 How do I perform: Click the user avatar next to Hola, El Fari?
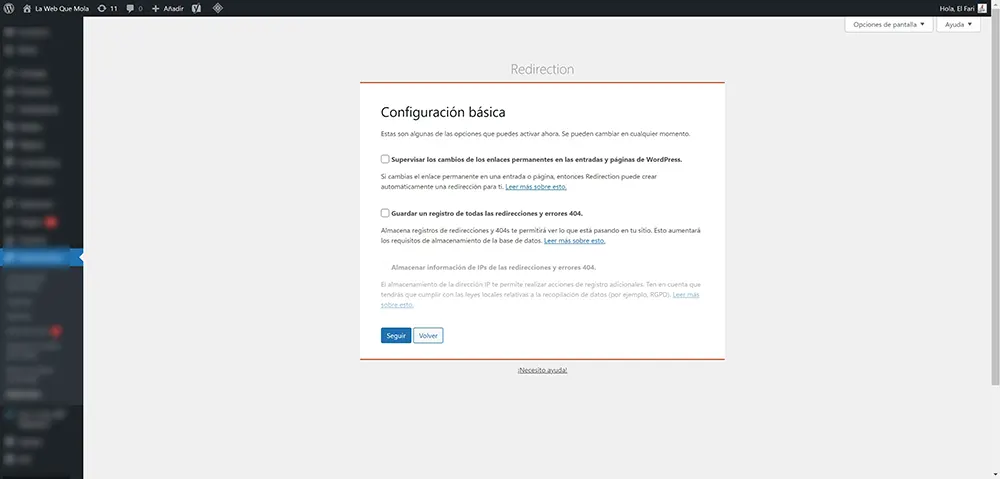pyautogui.click(x=982, y=8)
